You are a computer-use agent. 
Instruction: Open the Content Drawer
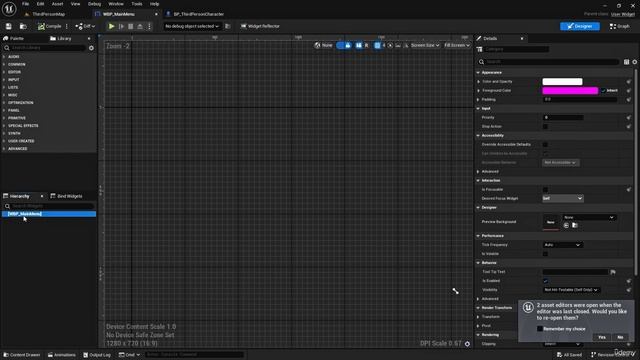point(21,355)
